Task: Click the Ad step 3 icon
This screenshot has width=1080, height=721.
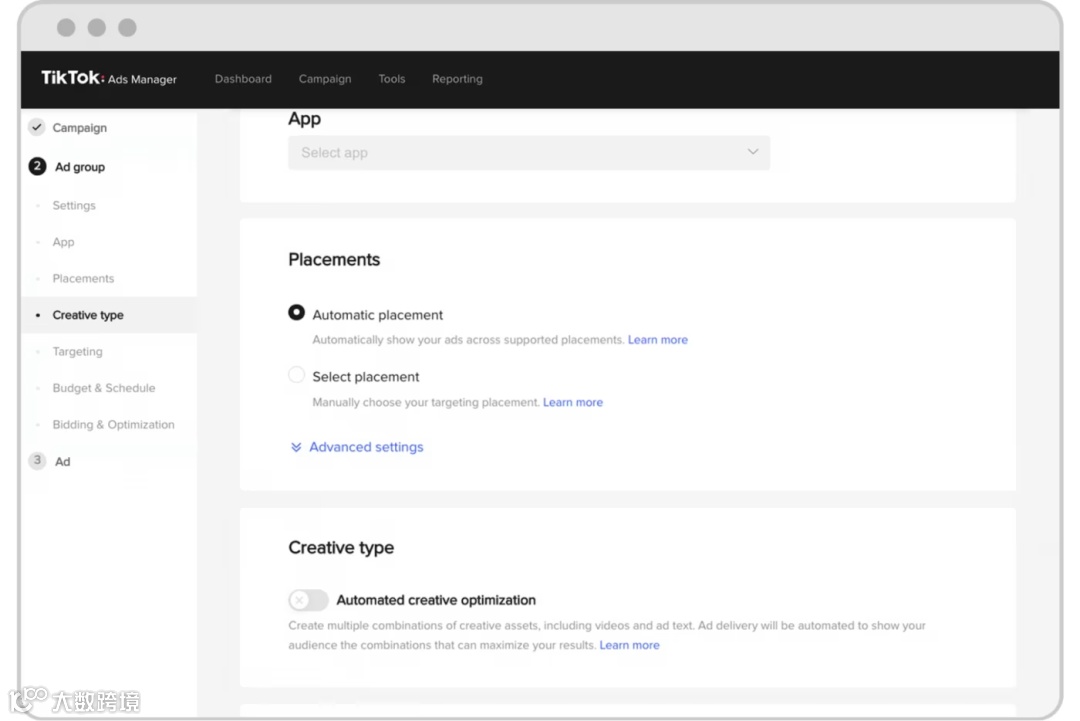Action: [x=38, y=461]
